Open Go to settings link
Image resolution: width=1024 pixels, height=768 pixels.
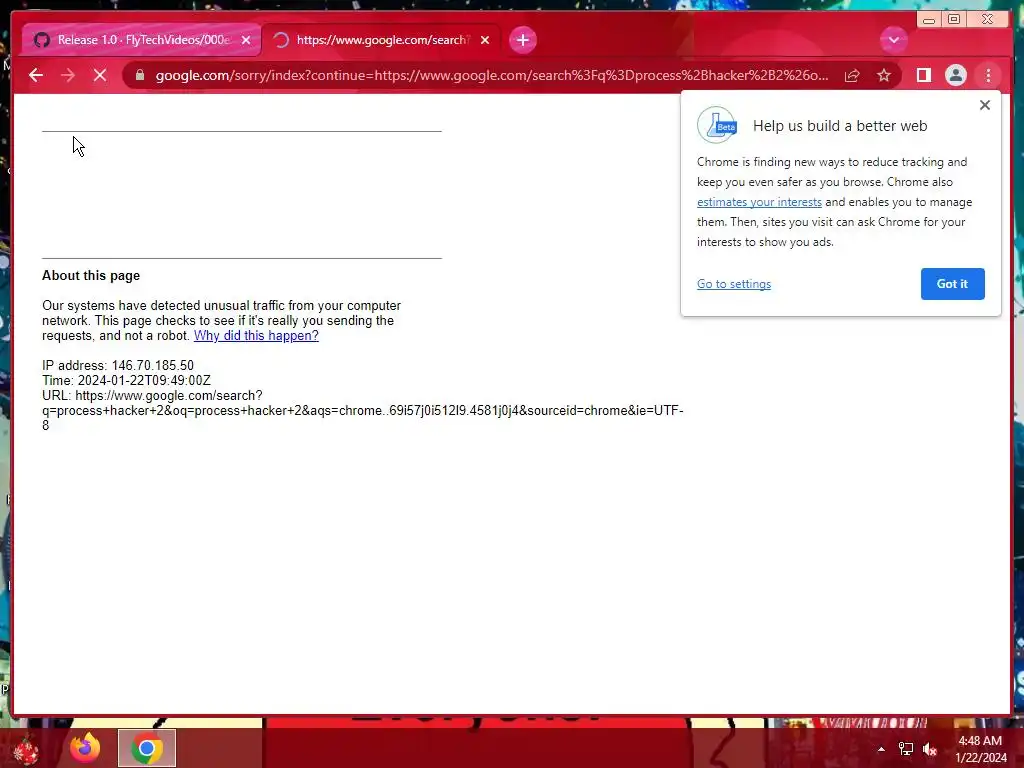tap(734, 284)
